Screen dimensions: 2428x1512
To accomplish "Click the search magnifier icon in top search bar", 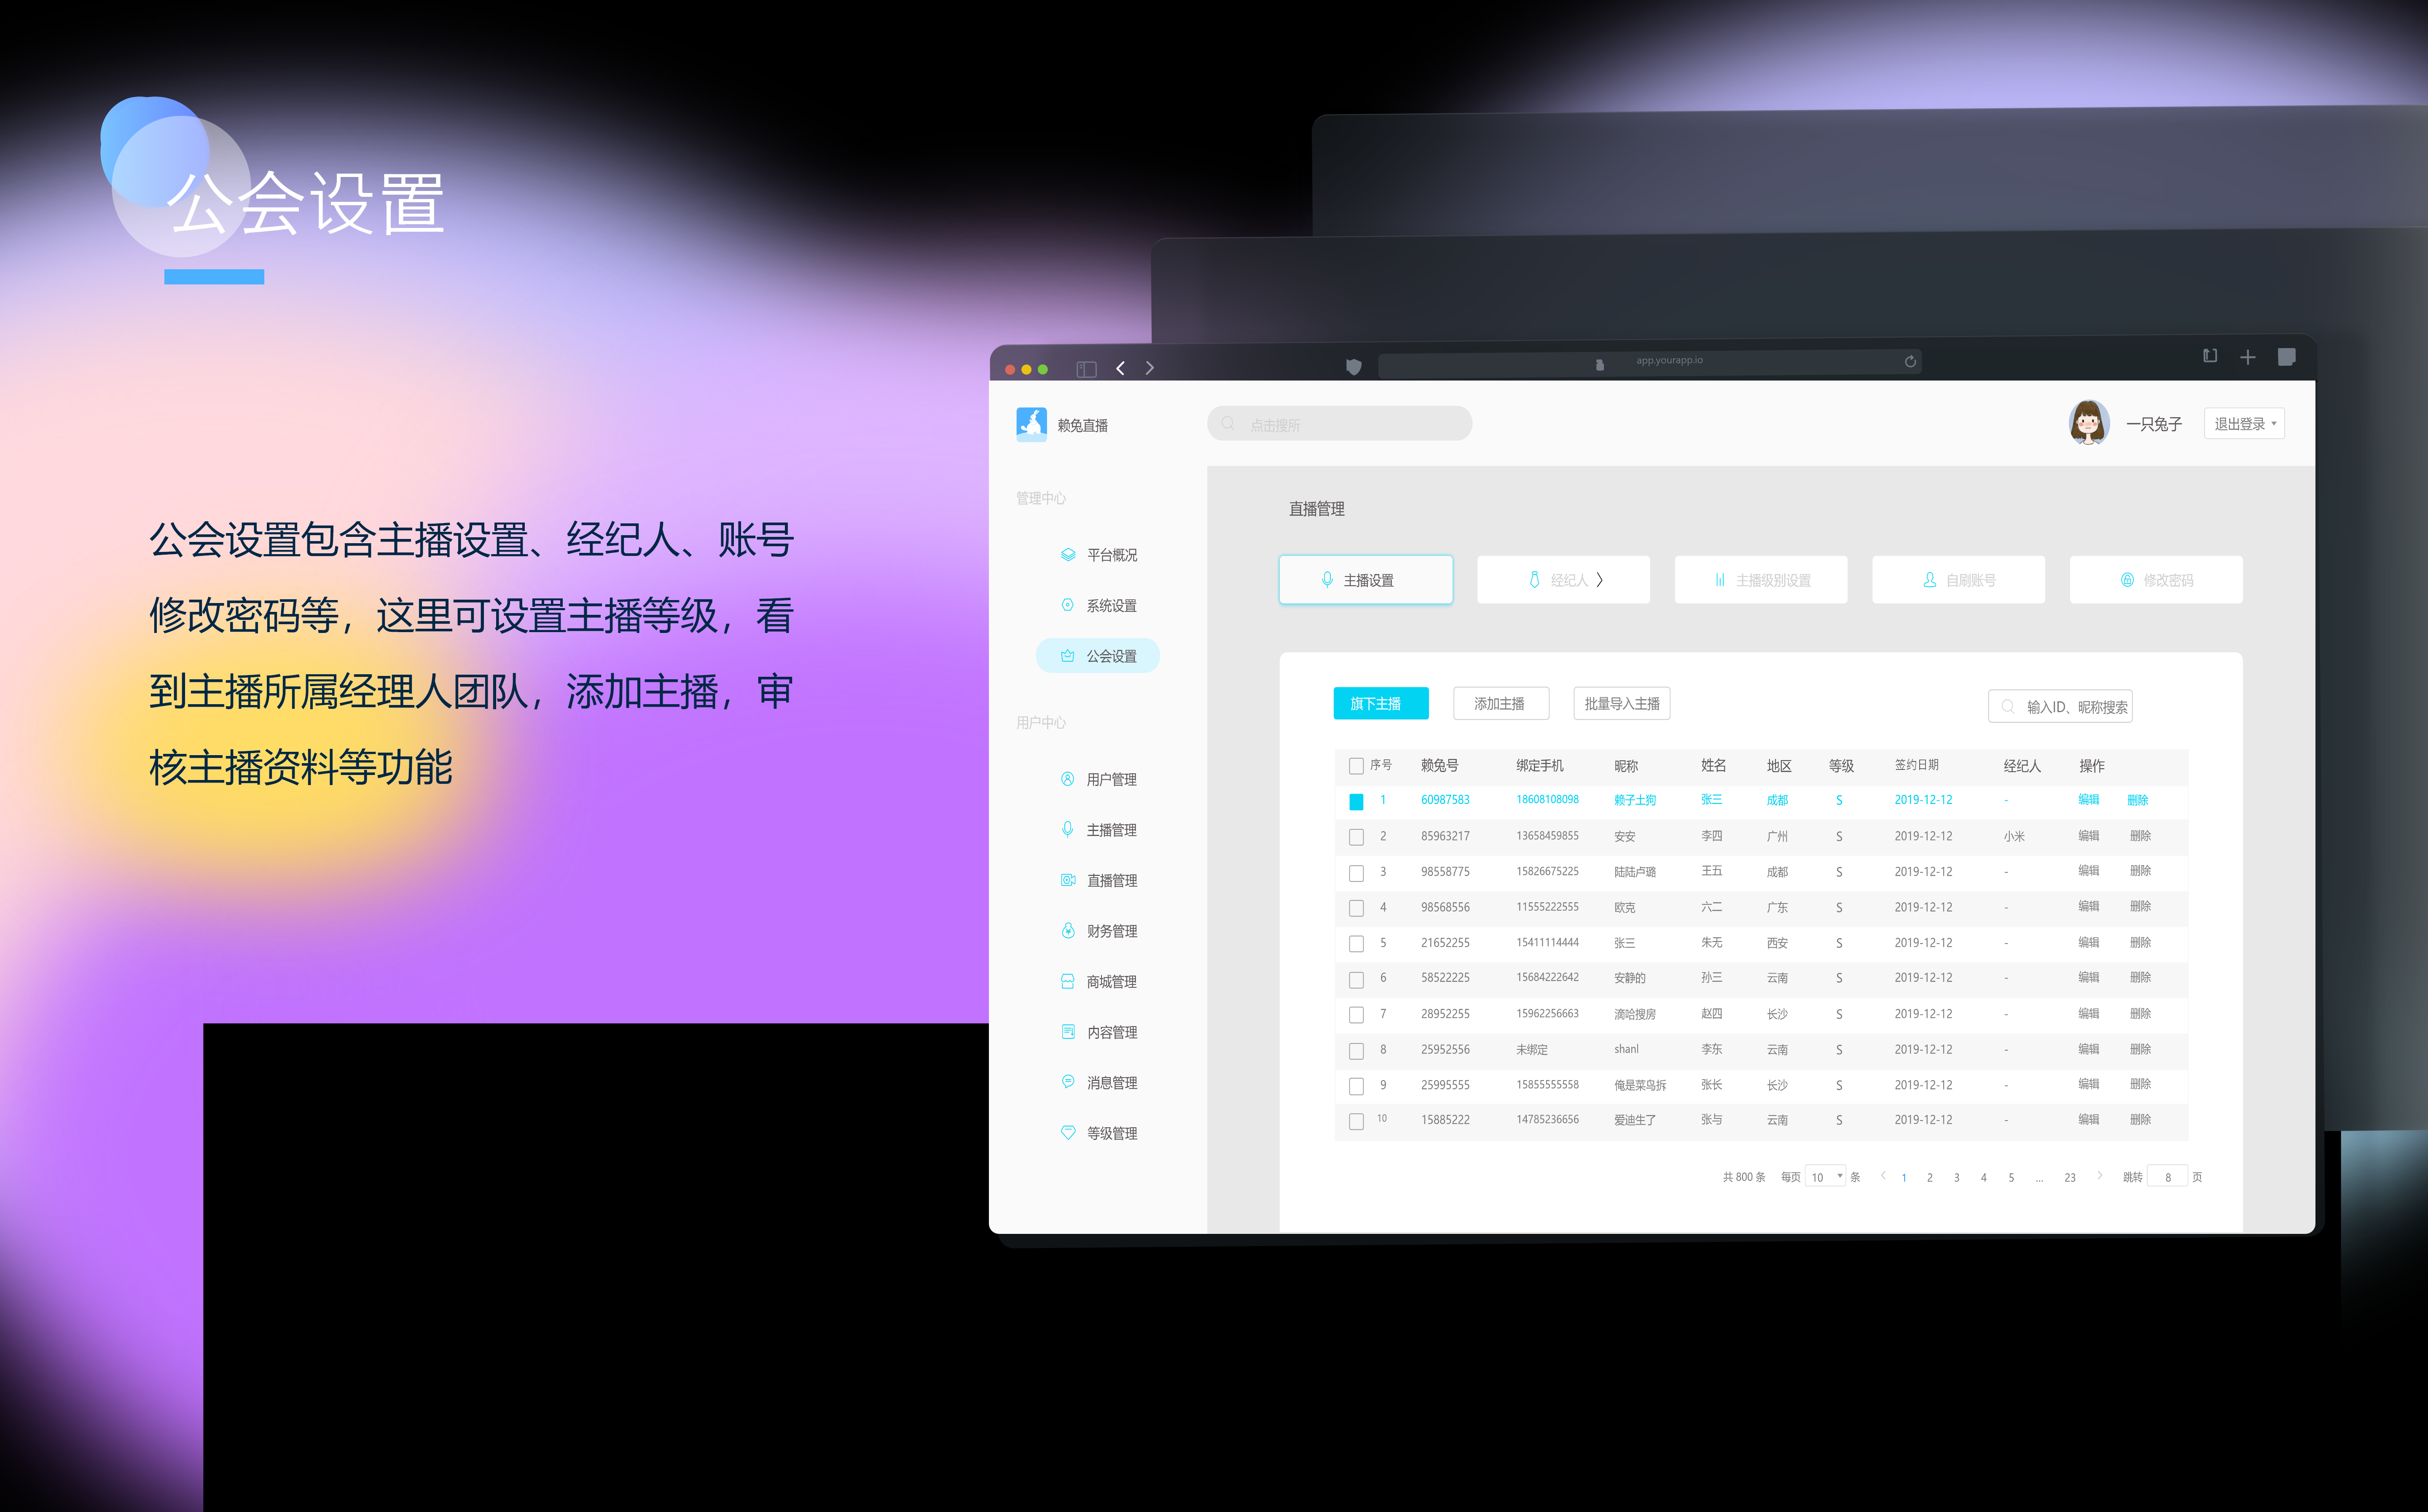I will pyautogui.click(x=1228, y=423).
